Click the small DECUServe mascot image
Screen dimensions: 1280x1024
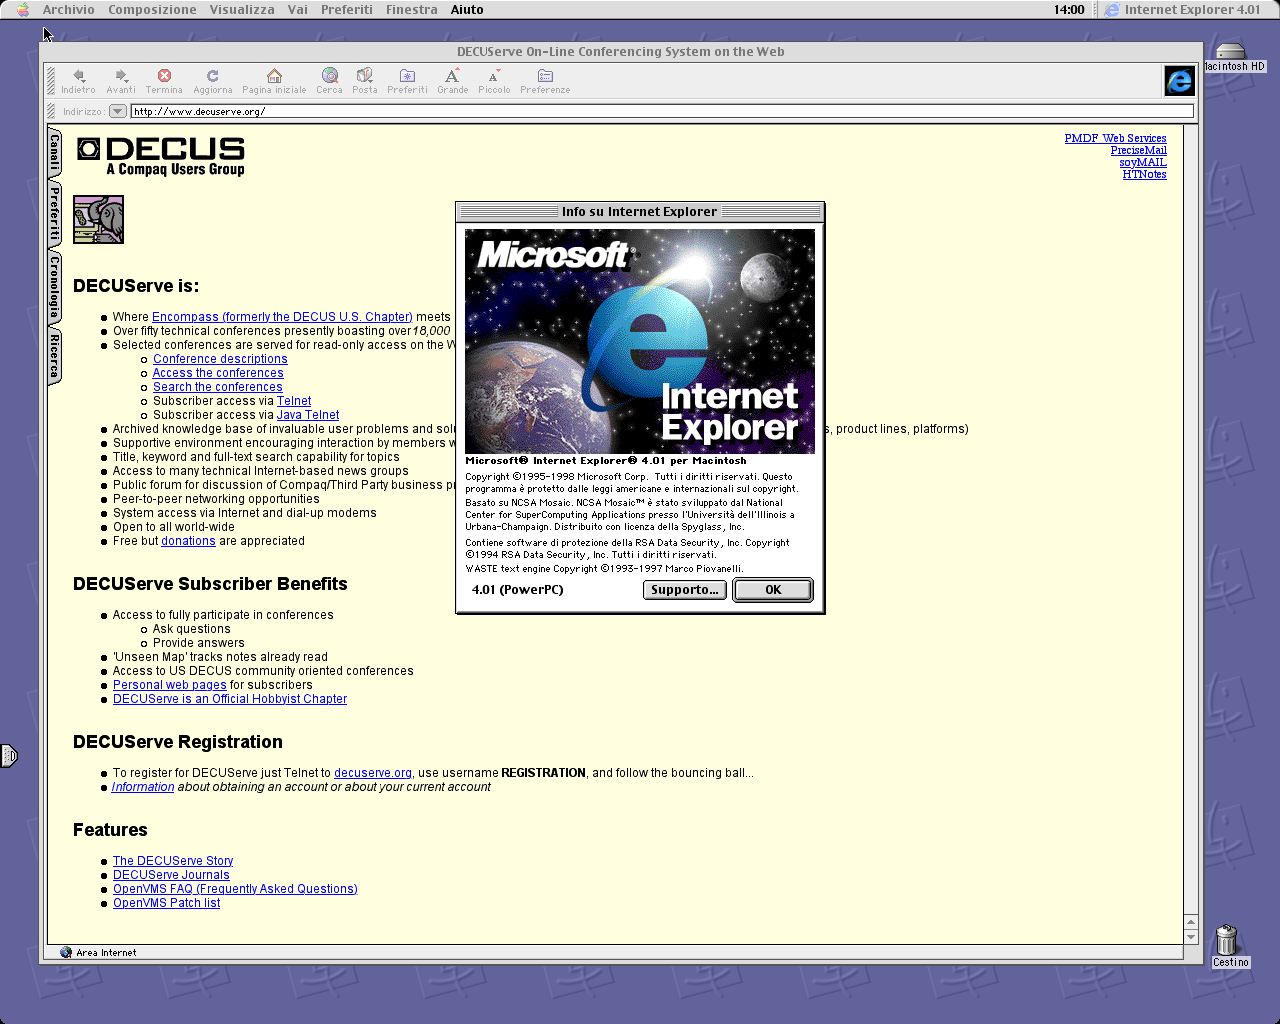point(98,219)
